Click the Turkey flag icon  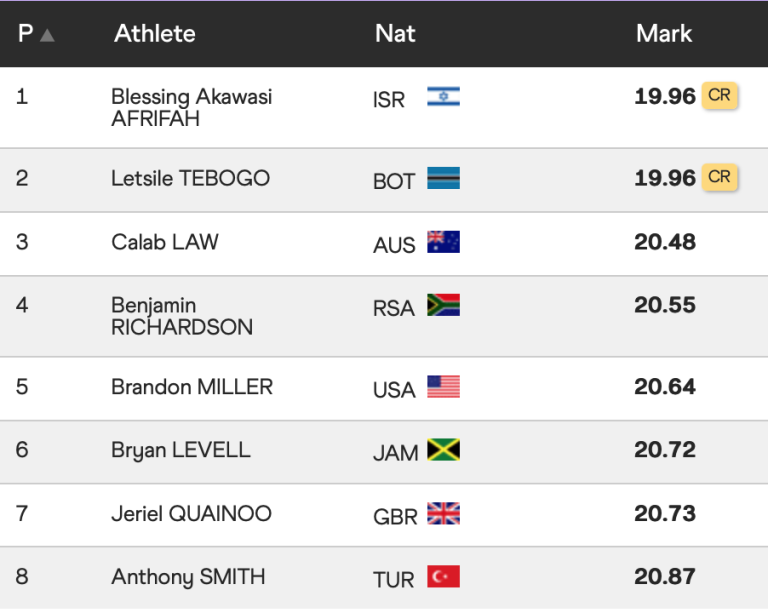pyautogui.click(x=443, y=577)
